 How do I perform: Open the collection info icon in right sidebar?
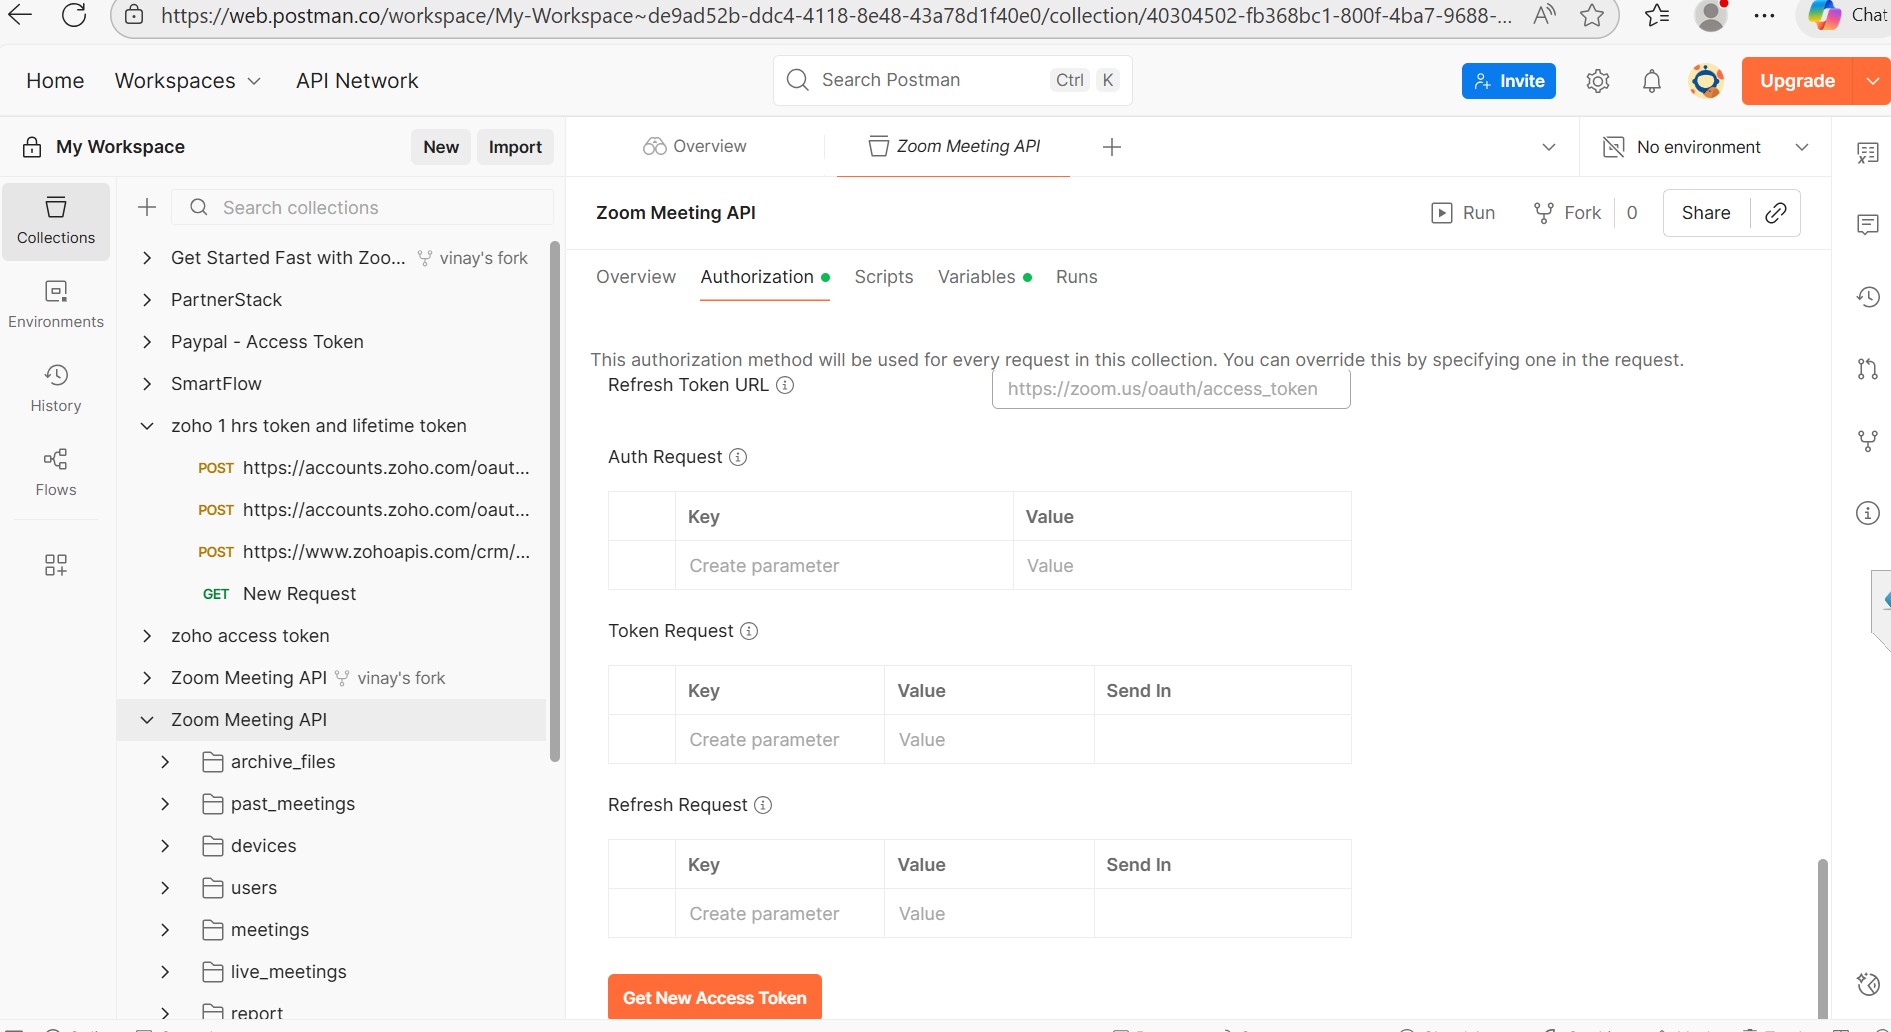point(1868,513)
